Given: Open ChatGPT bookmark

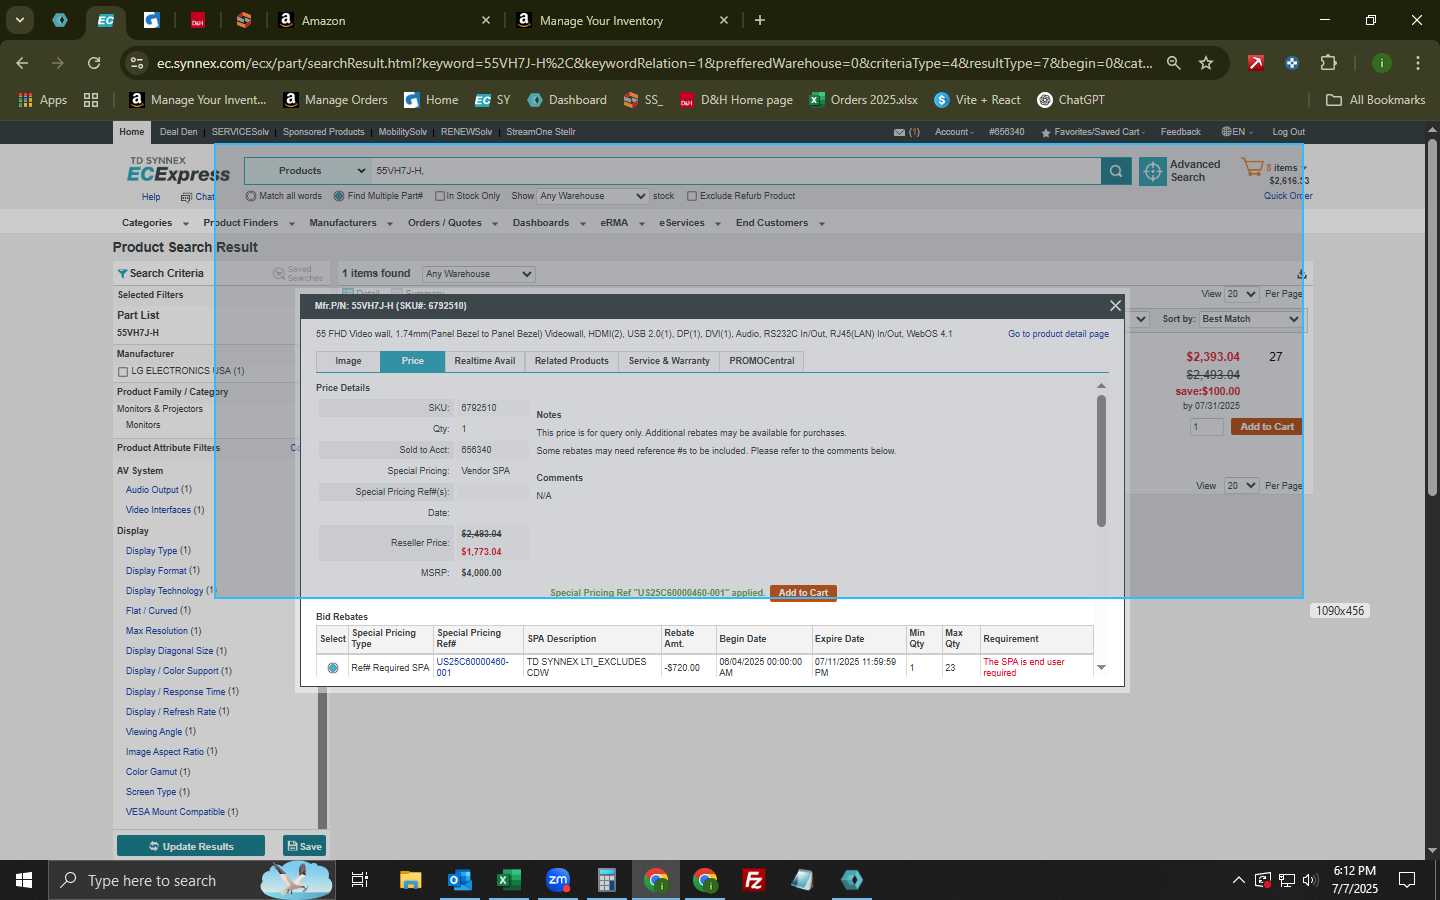Looking at the screenshot, I should (1071, 100).
